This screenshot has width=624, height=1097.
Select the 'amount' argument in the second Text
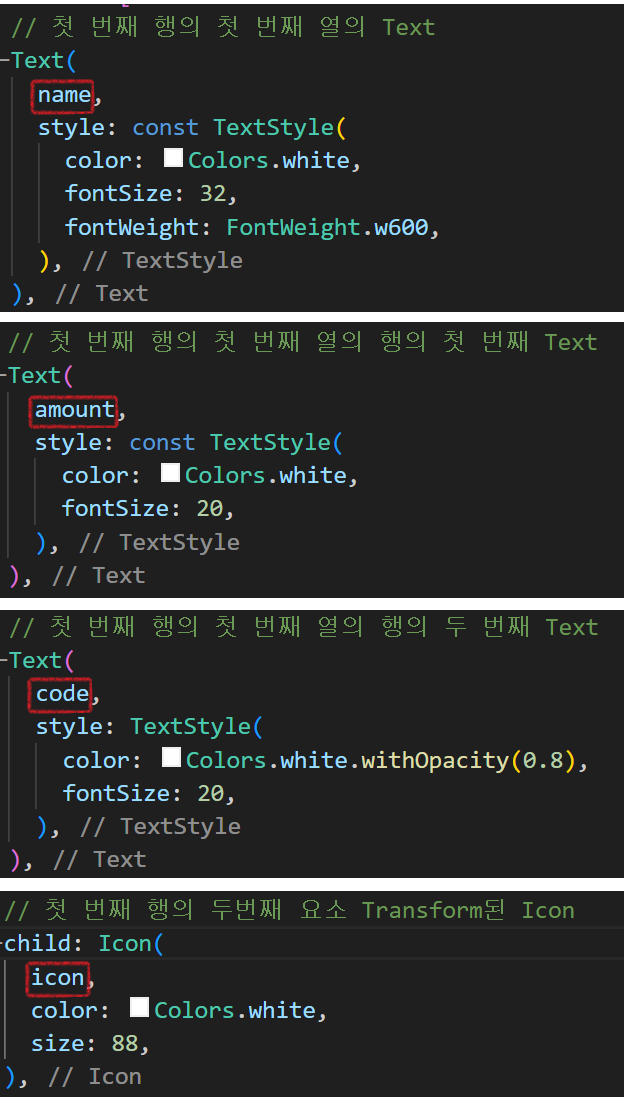pos(74,409)
